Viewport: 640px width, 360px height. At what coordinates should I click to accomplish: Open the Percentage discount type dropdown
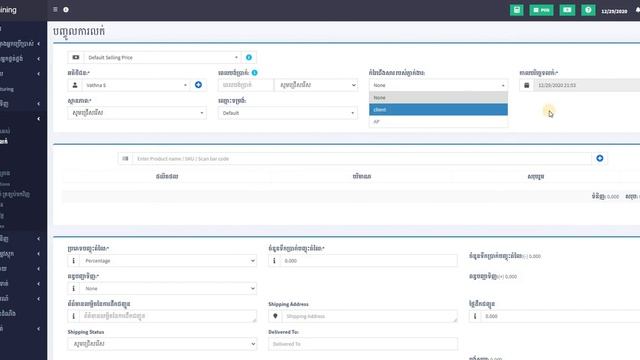[x=168, y=261]
